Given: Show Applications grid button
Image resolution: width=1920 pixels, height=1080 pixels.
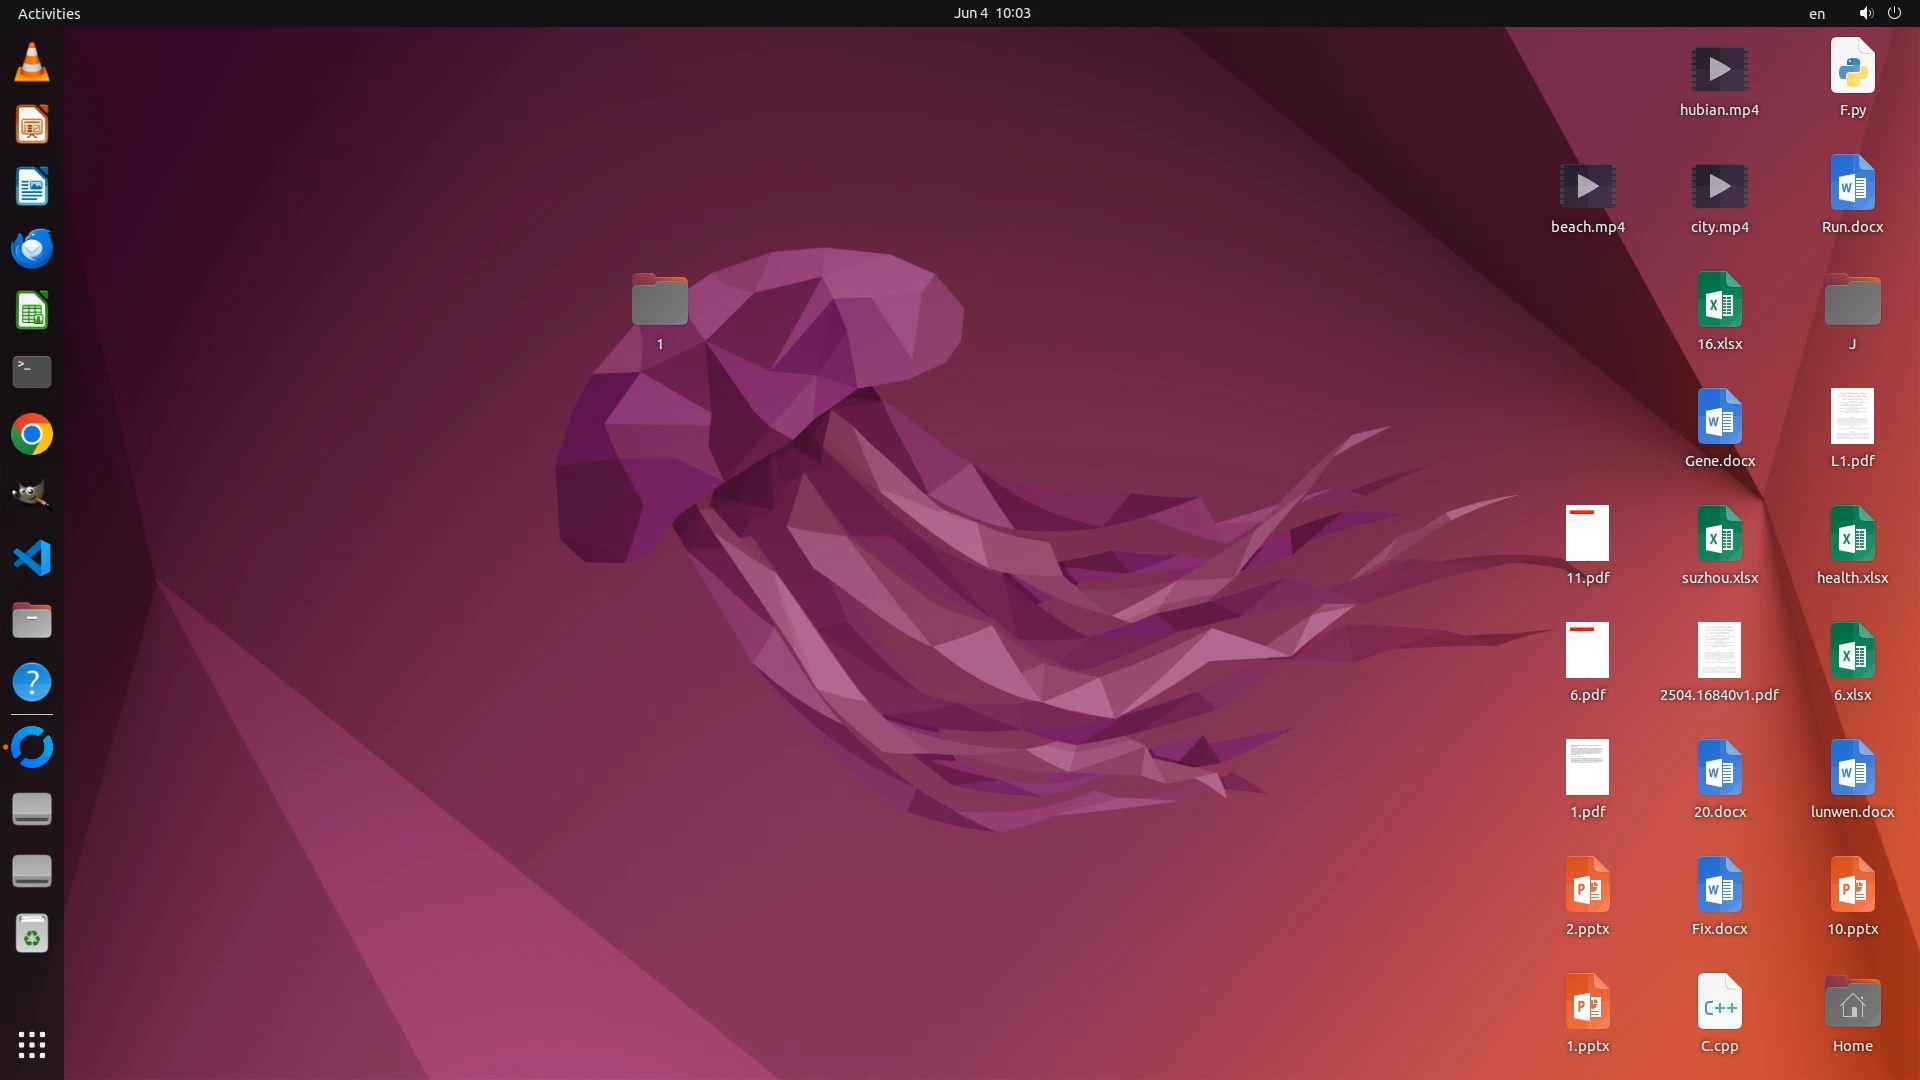Looking at the screenshot, I should 32,1045.
